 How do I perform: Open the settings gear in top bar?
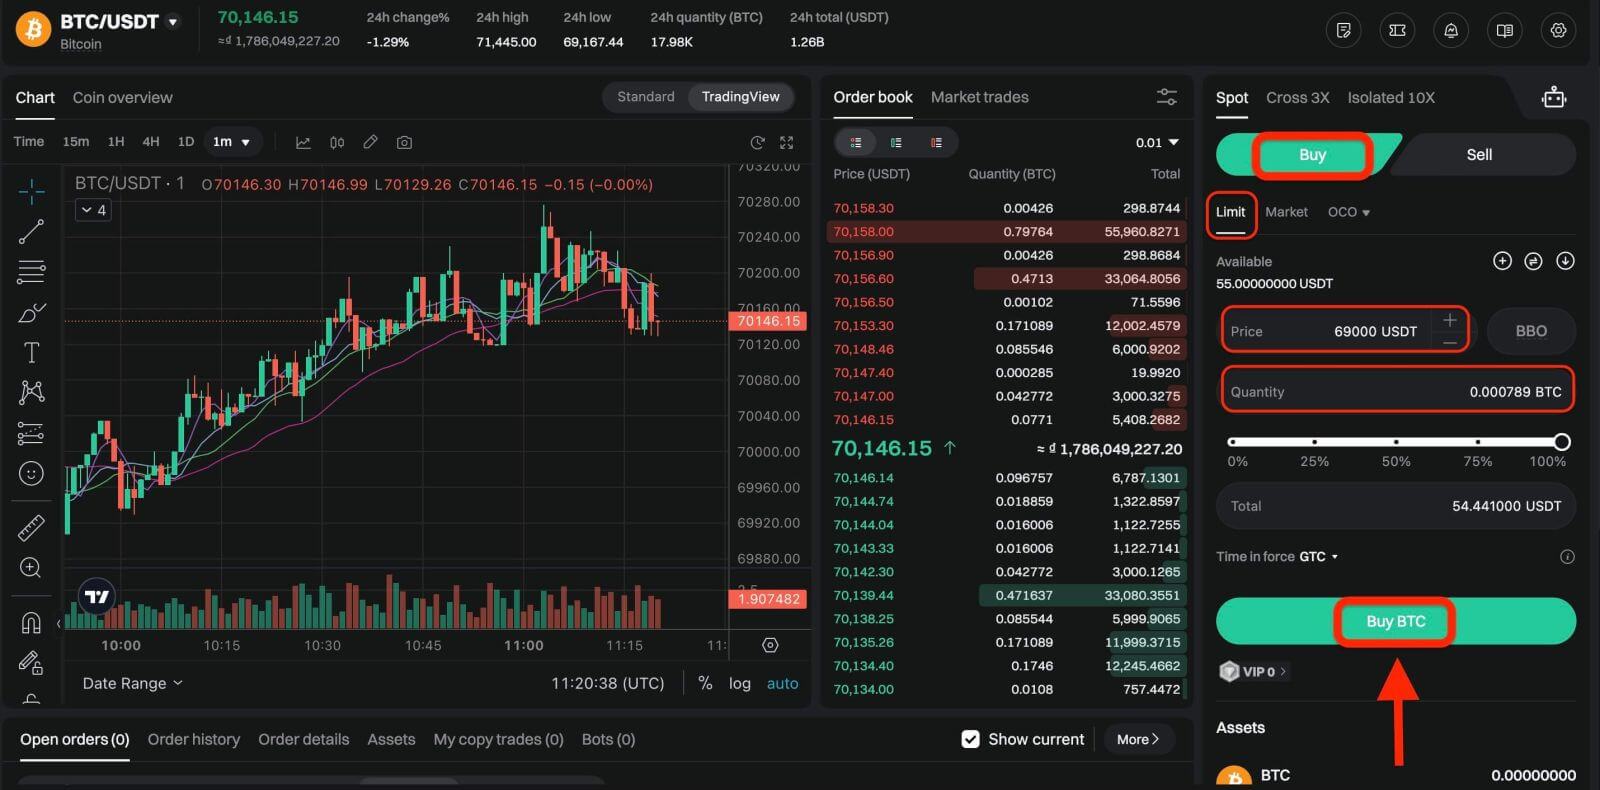coord(1558,31)
